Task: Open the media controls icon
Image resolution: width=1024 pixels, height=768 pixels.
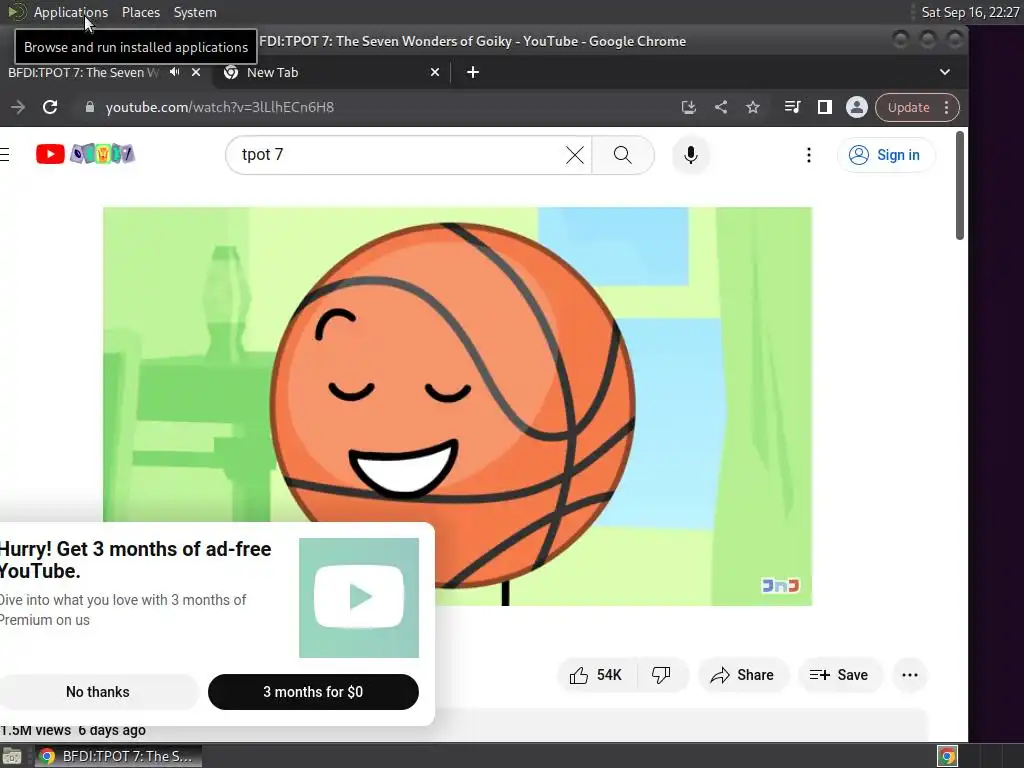Action: [792, 107]
